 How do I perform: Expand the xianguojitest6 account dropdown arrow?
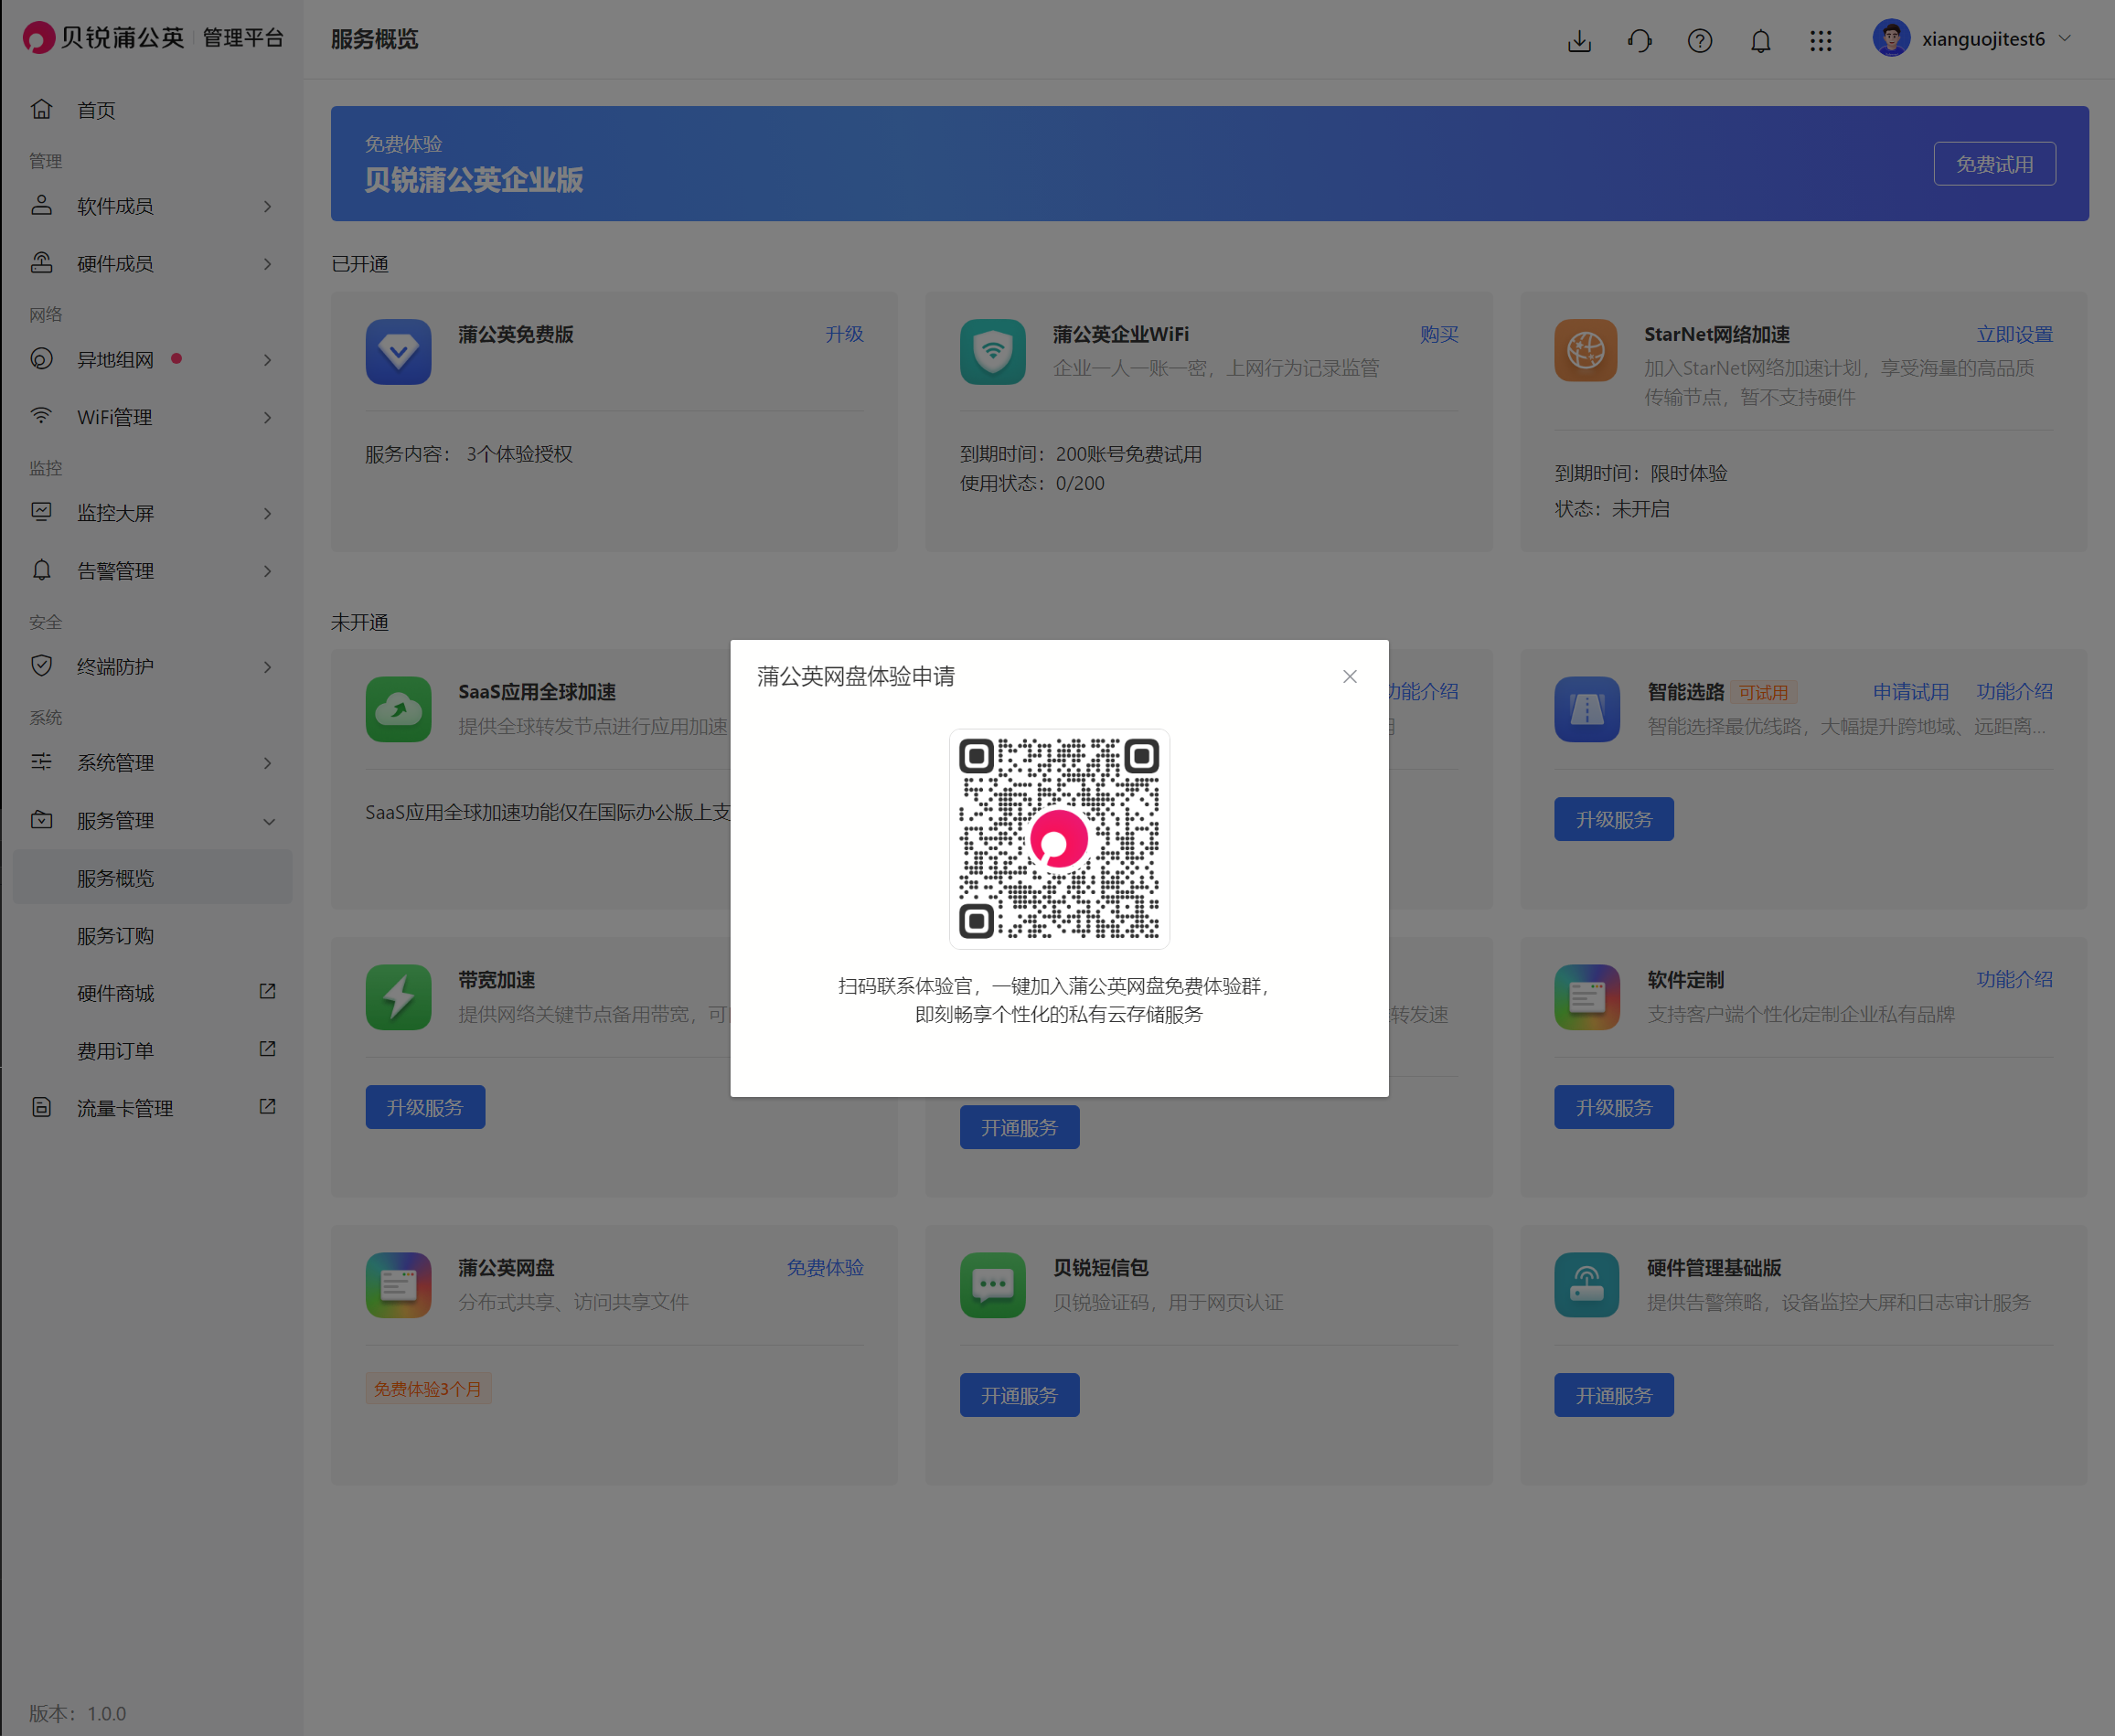pos(2066,38)
